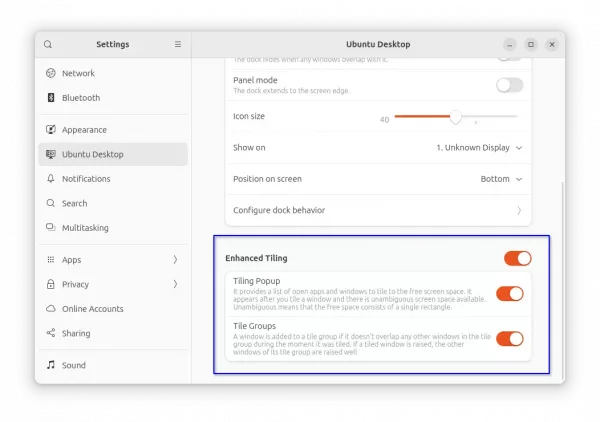Click the Sound music note icon
Image resolution: width=600 pixels, height=422 pixels.
(x=51, y=365)
